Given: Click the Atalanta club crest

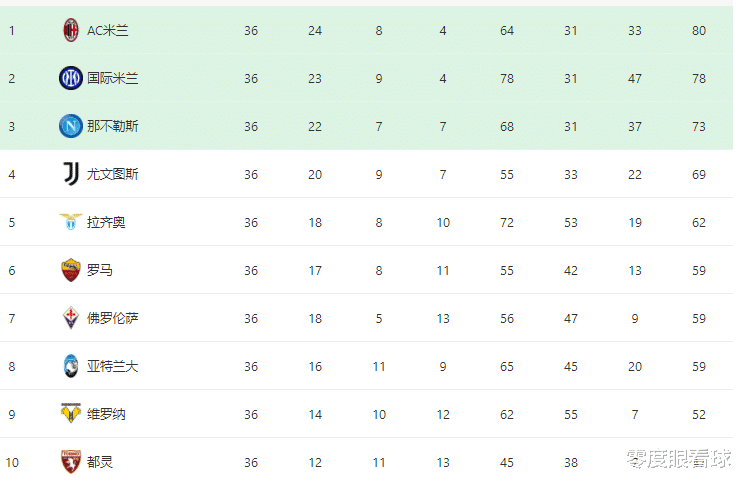Looking at the screenshot, I should tap(71, 366).
